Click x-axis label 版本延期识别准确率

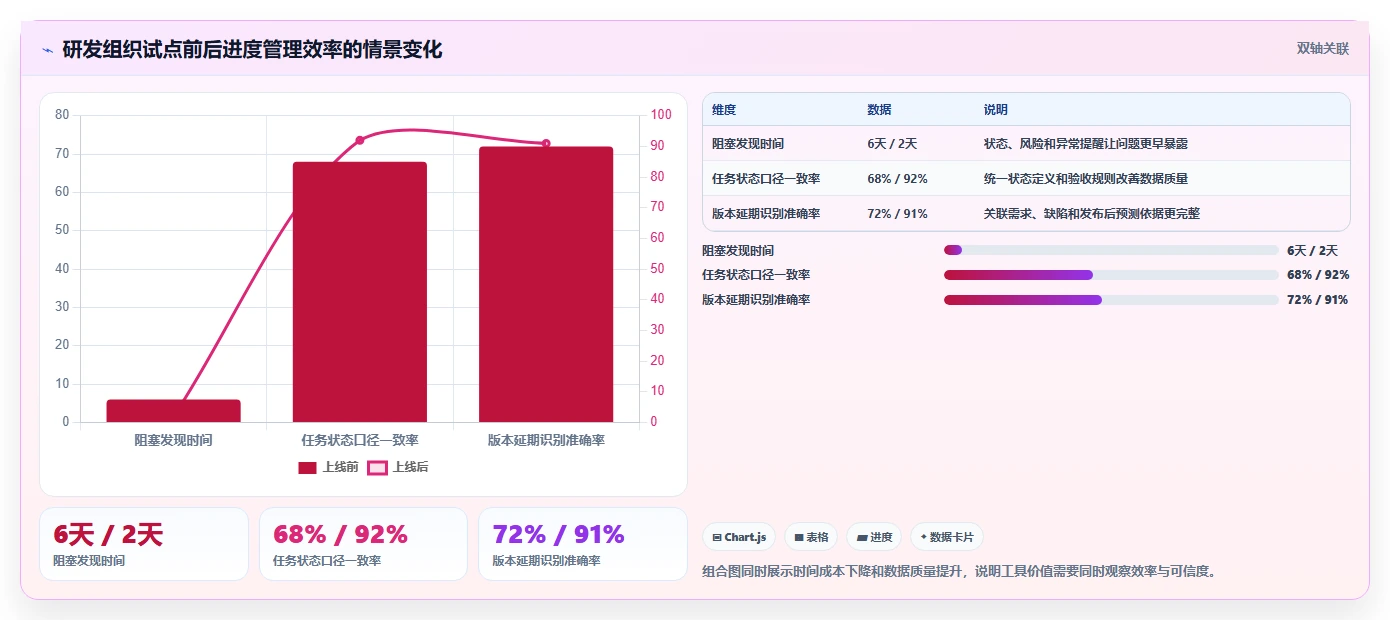(x=546, y=440)
